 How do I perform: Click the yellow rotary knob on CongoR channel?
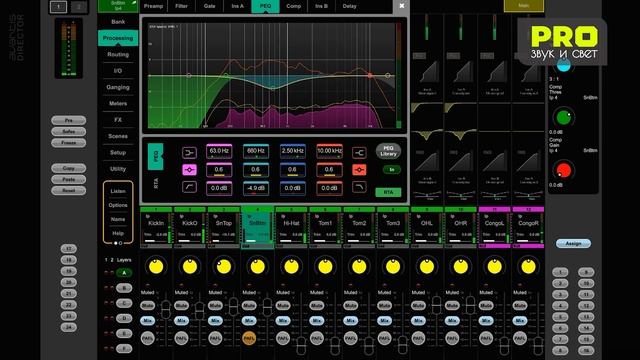(x=529, y=267)
